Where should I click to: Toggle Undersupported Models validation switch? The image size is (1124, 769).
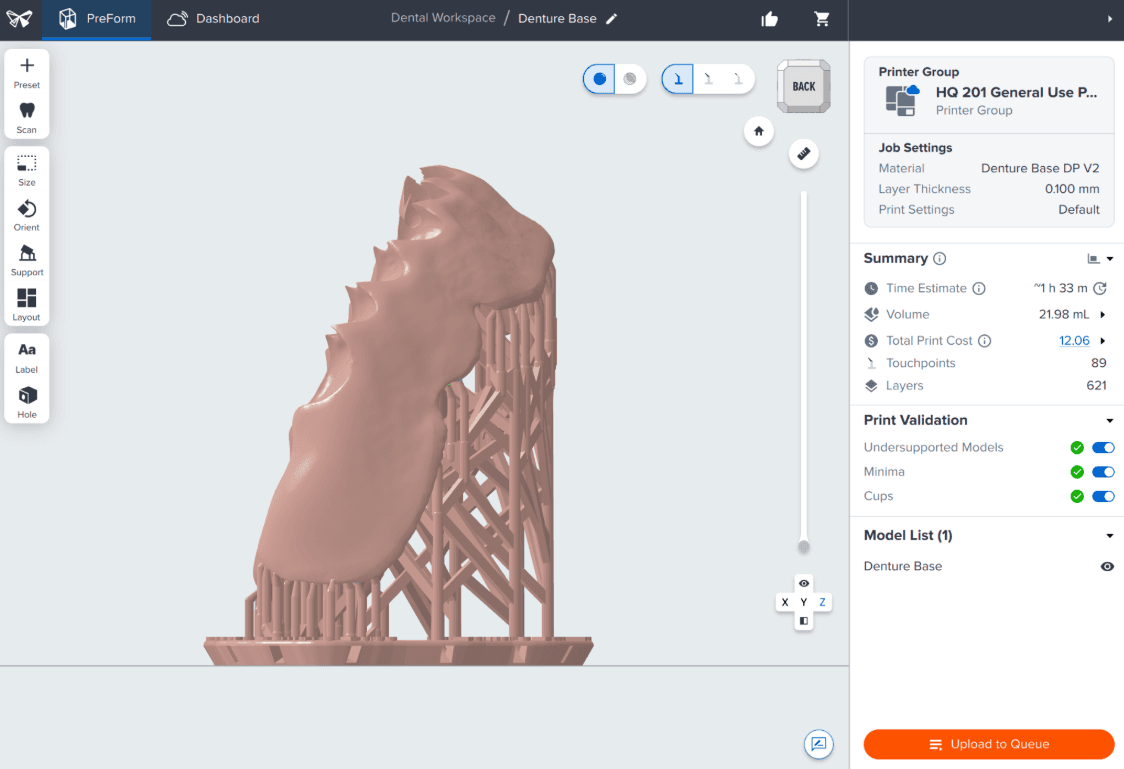[x=1102, y=448]
